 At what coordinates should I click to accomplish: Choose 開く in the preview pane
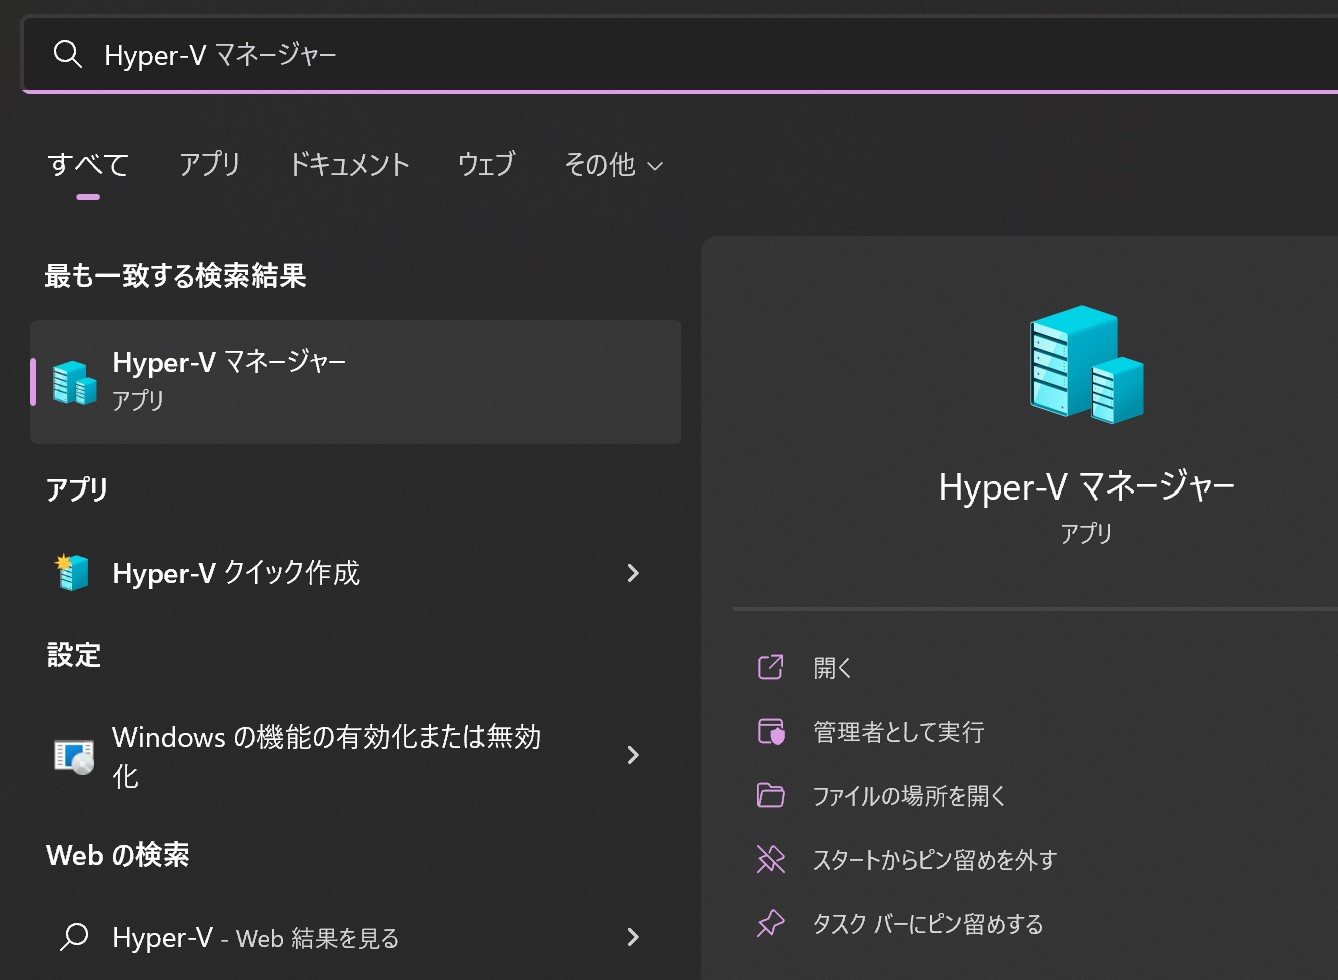832,668
